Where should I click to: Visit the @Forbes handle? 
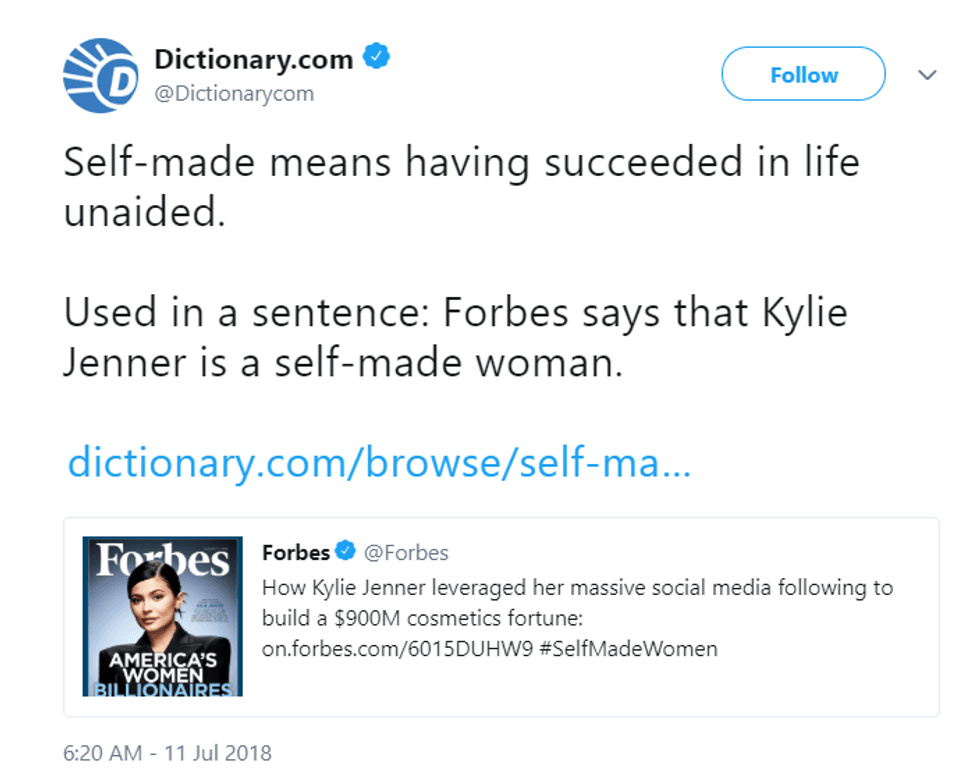tap(404, 552)
